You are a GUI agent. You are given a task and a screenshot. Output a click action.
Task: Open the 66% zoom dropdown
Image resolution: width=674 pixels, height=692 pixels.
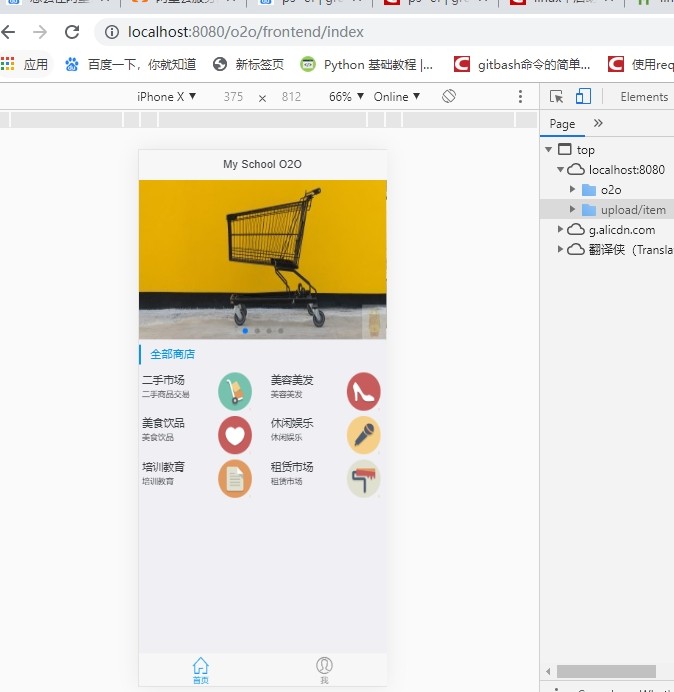(x=346, y=97)
